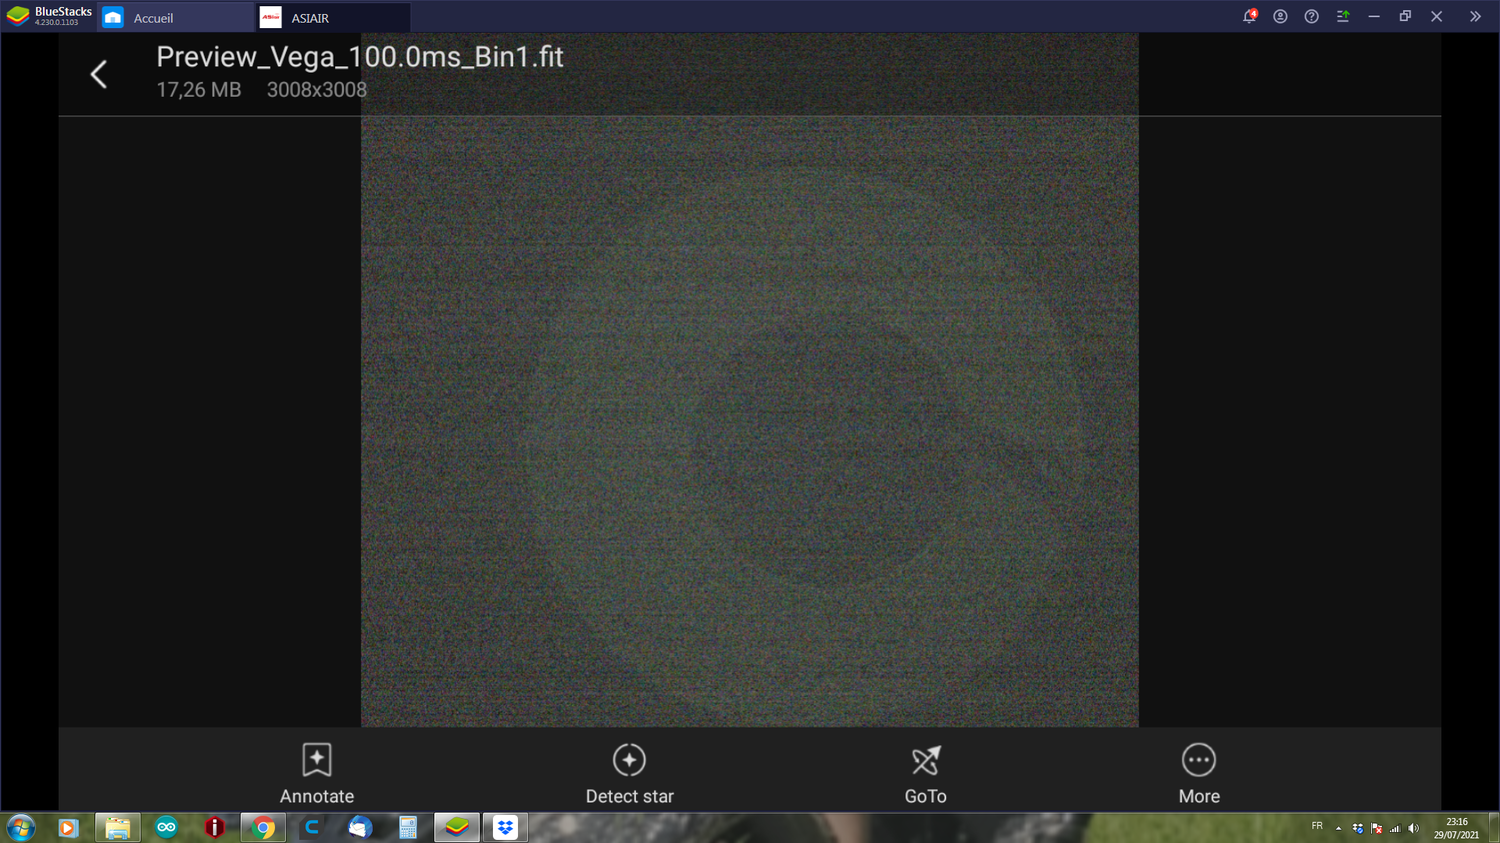Viewport: 1500px width, 843px height.
Task: Launch Google Chrome from the taskbar
Action: pyautogui.click(x=262, y=827)
